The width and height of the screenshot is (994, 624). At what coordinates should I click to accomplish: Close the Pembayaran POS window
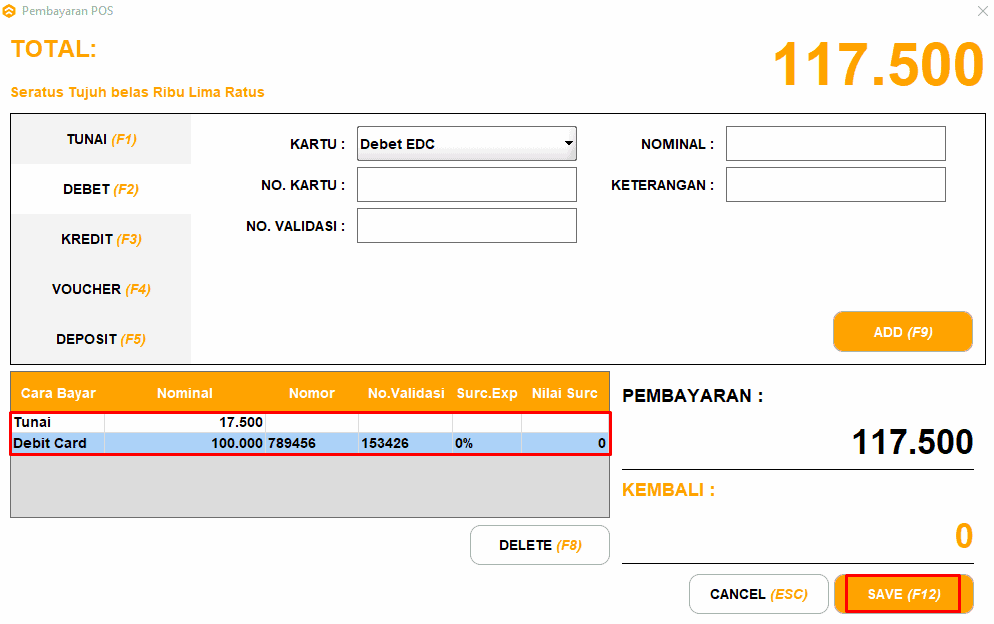pos(982,11)
